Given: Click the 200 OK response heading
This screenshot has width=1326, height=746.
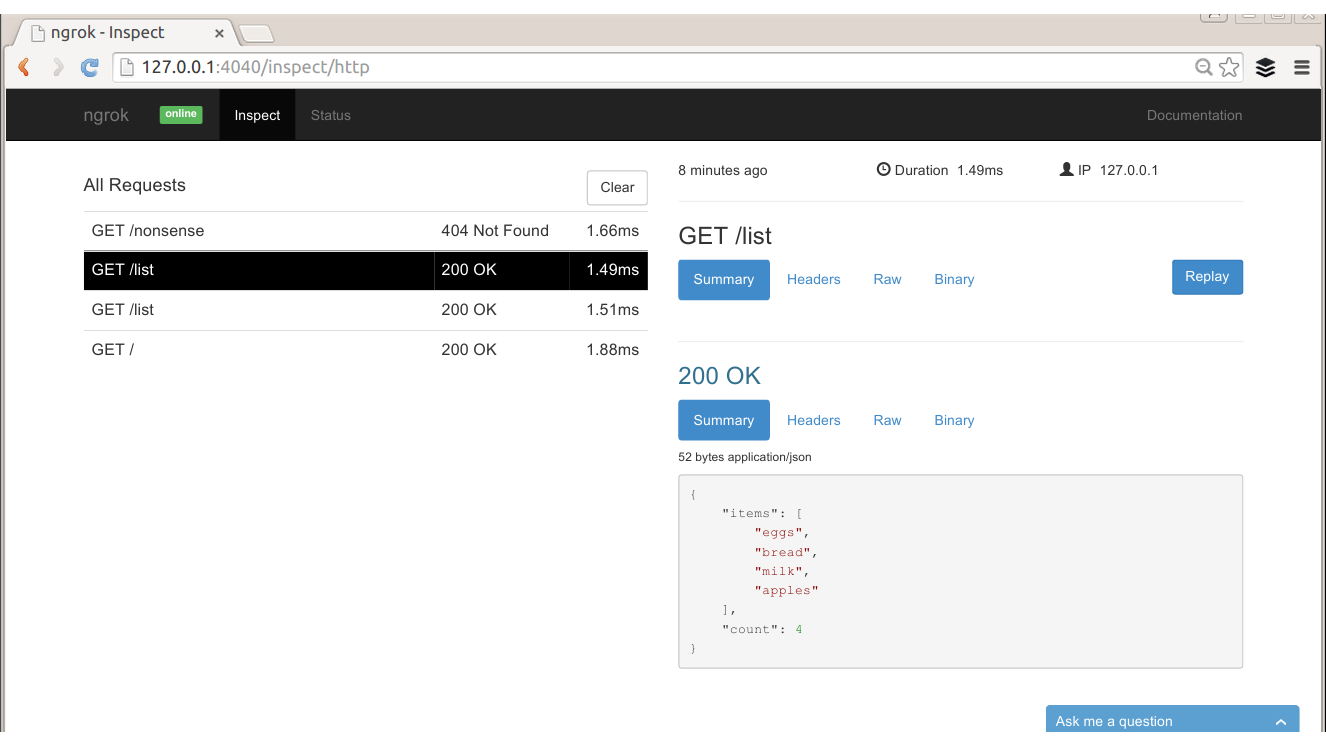Looking at the screenshot, I should coord(719,376).
